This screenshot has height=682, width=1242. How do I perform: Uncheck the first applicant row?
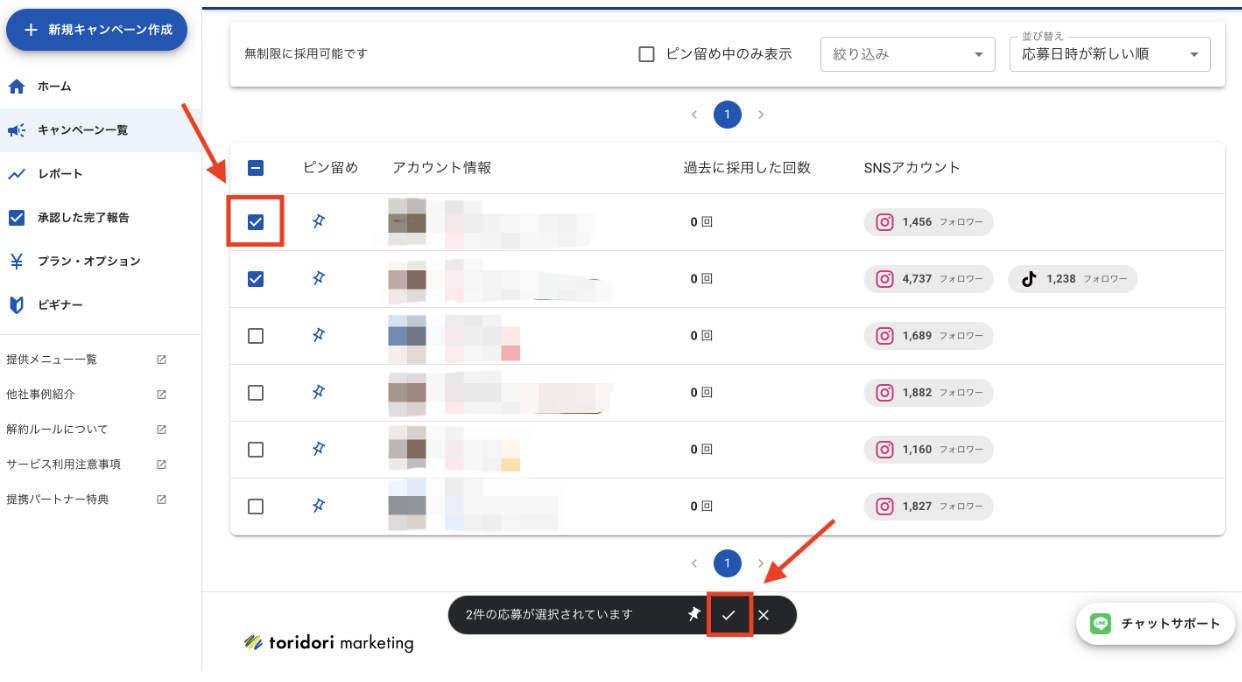point(255,221)
